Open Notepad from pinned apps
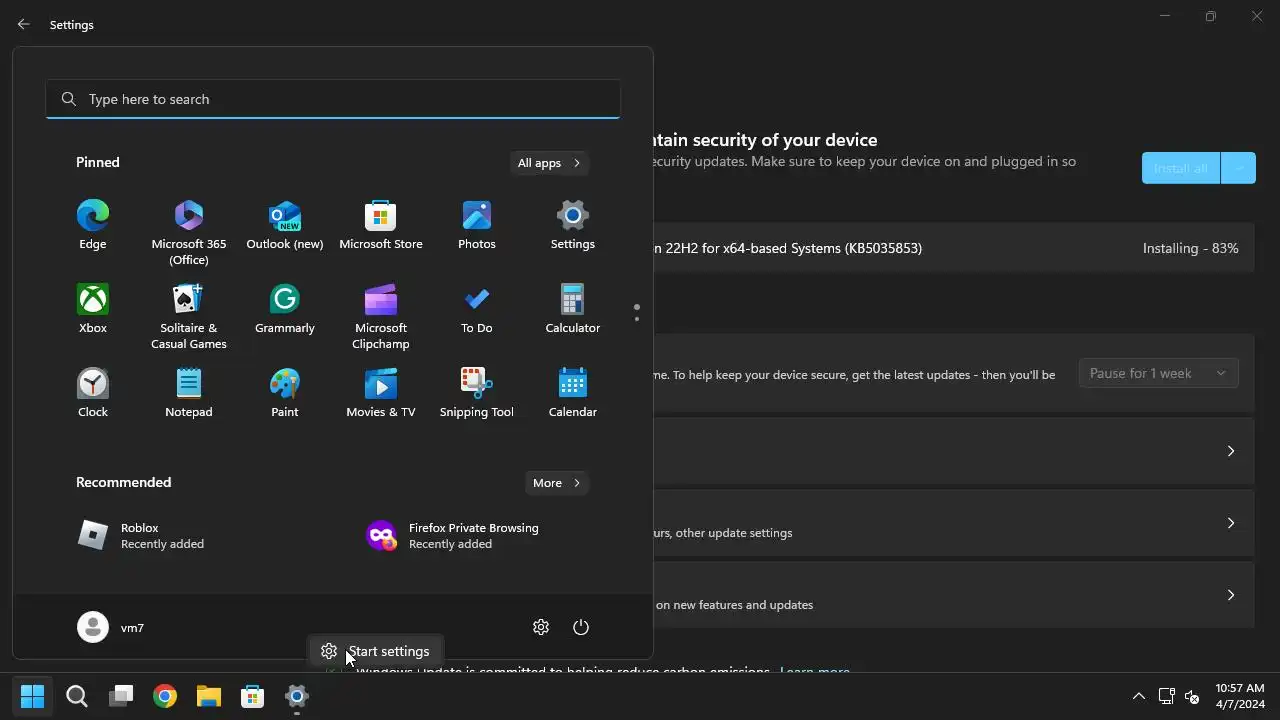1280x720 pixels. 189,393
